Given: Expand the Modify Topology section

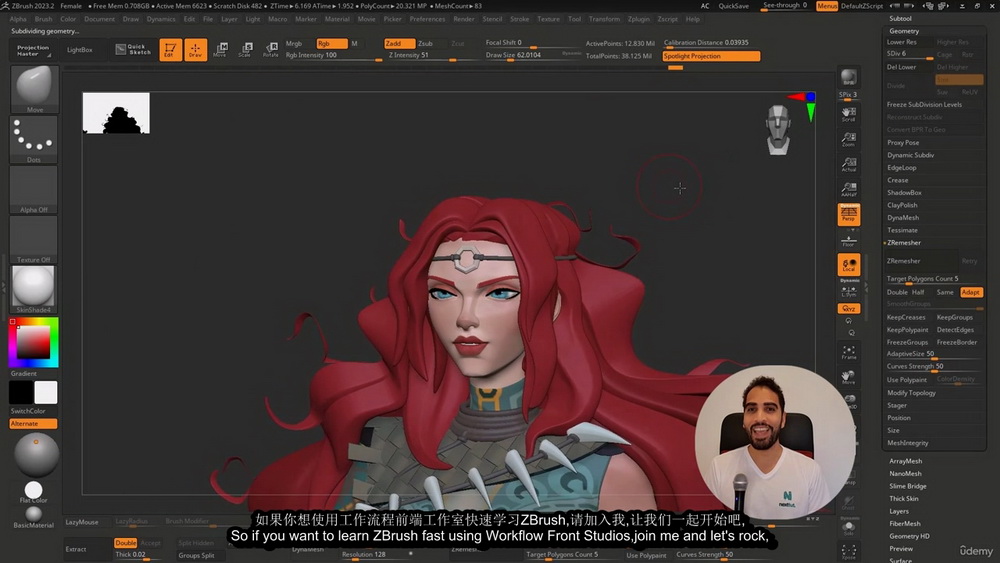Looking at the screenshot, I should tap(912, 393).
